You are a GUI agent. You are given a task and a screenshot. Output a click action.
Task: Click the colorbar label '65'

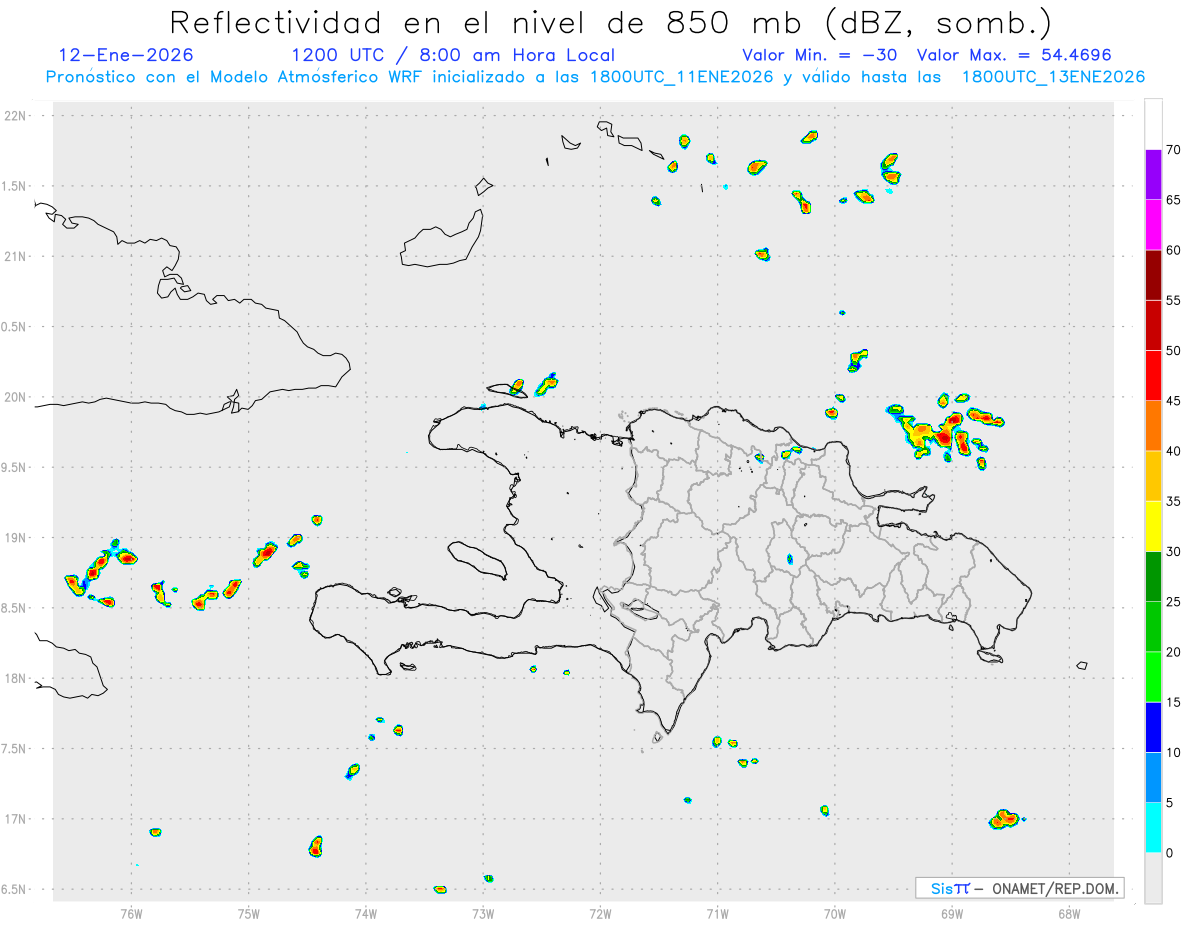(1174, 200)
